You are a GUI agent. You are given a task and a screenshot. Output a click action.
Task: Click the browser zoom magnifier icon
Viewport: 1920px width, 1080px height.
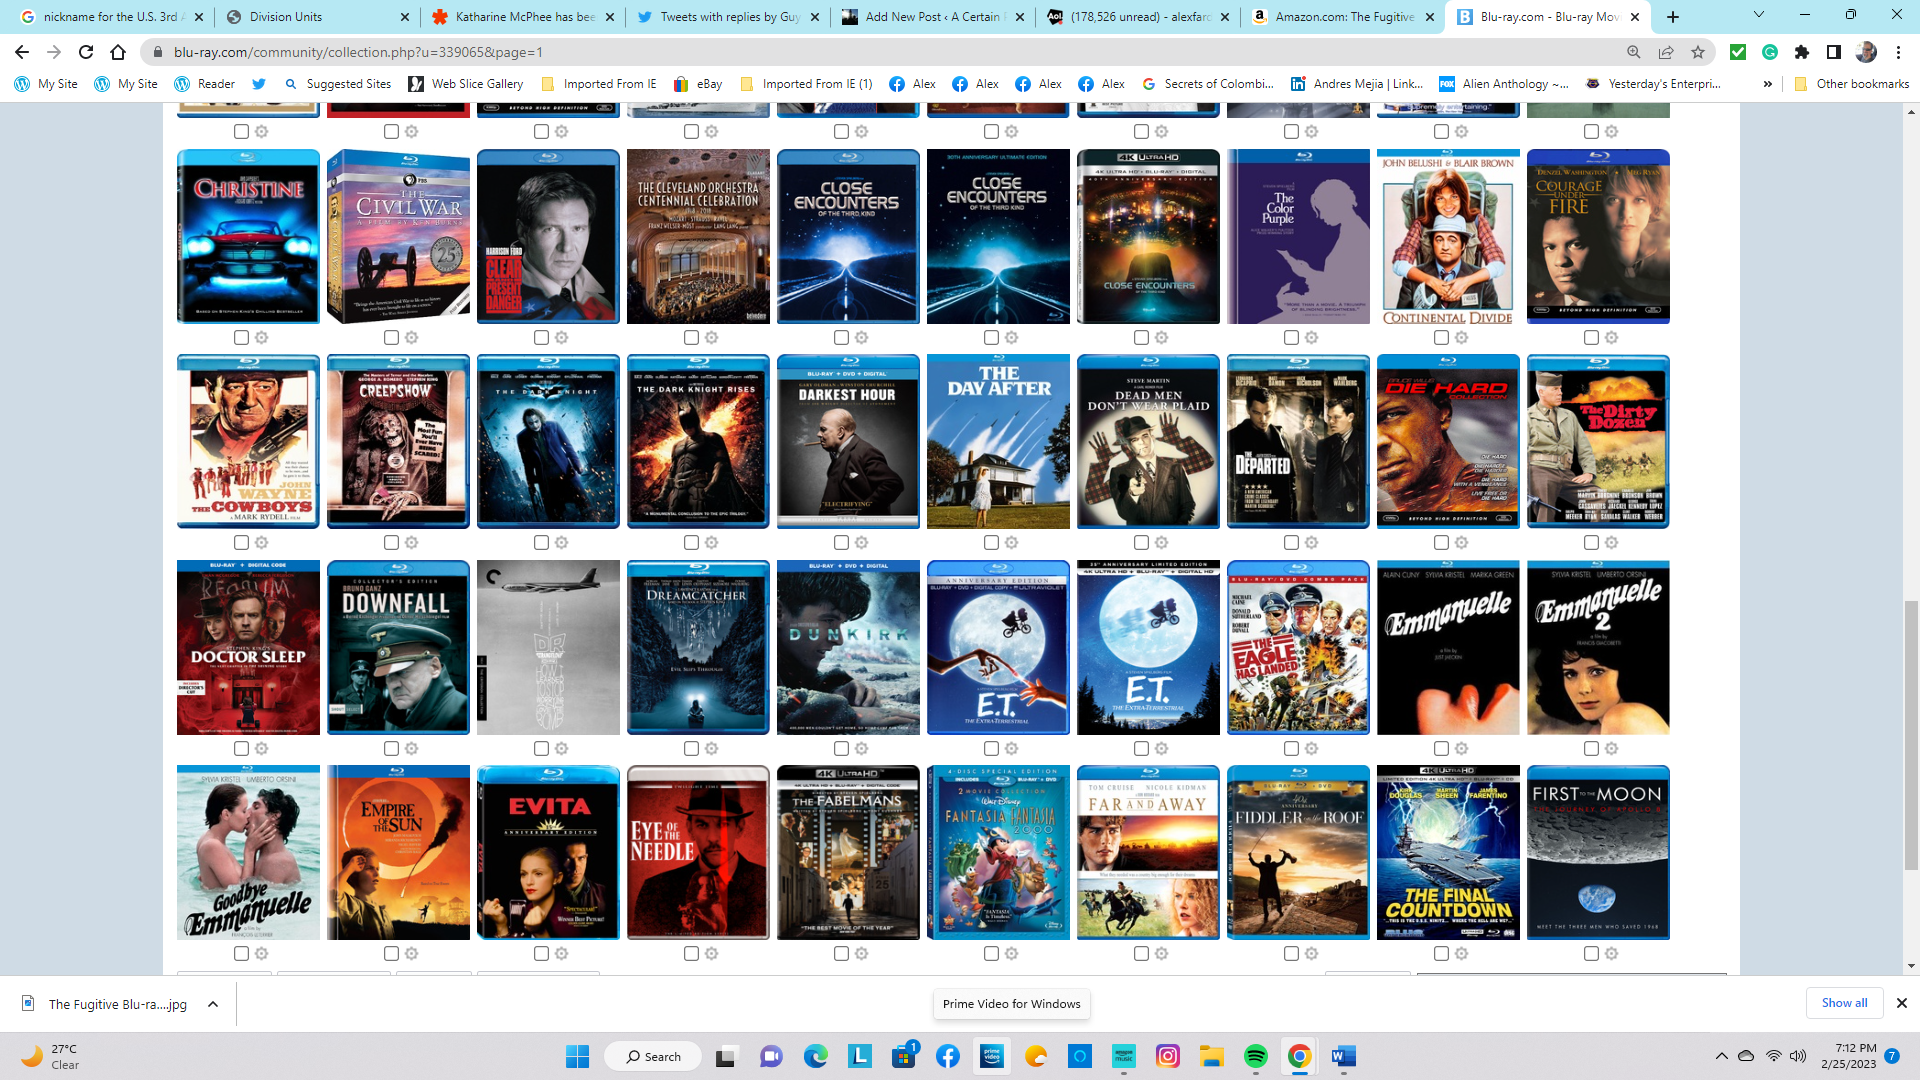(x=1634, y=52)
